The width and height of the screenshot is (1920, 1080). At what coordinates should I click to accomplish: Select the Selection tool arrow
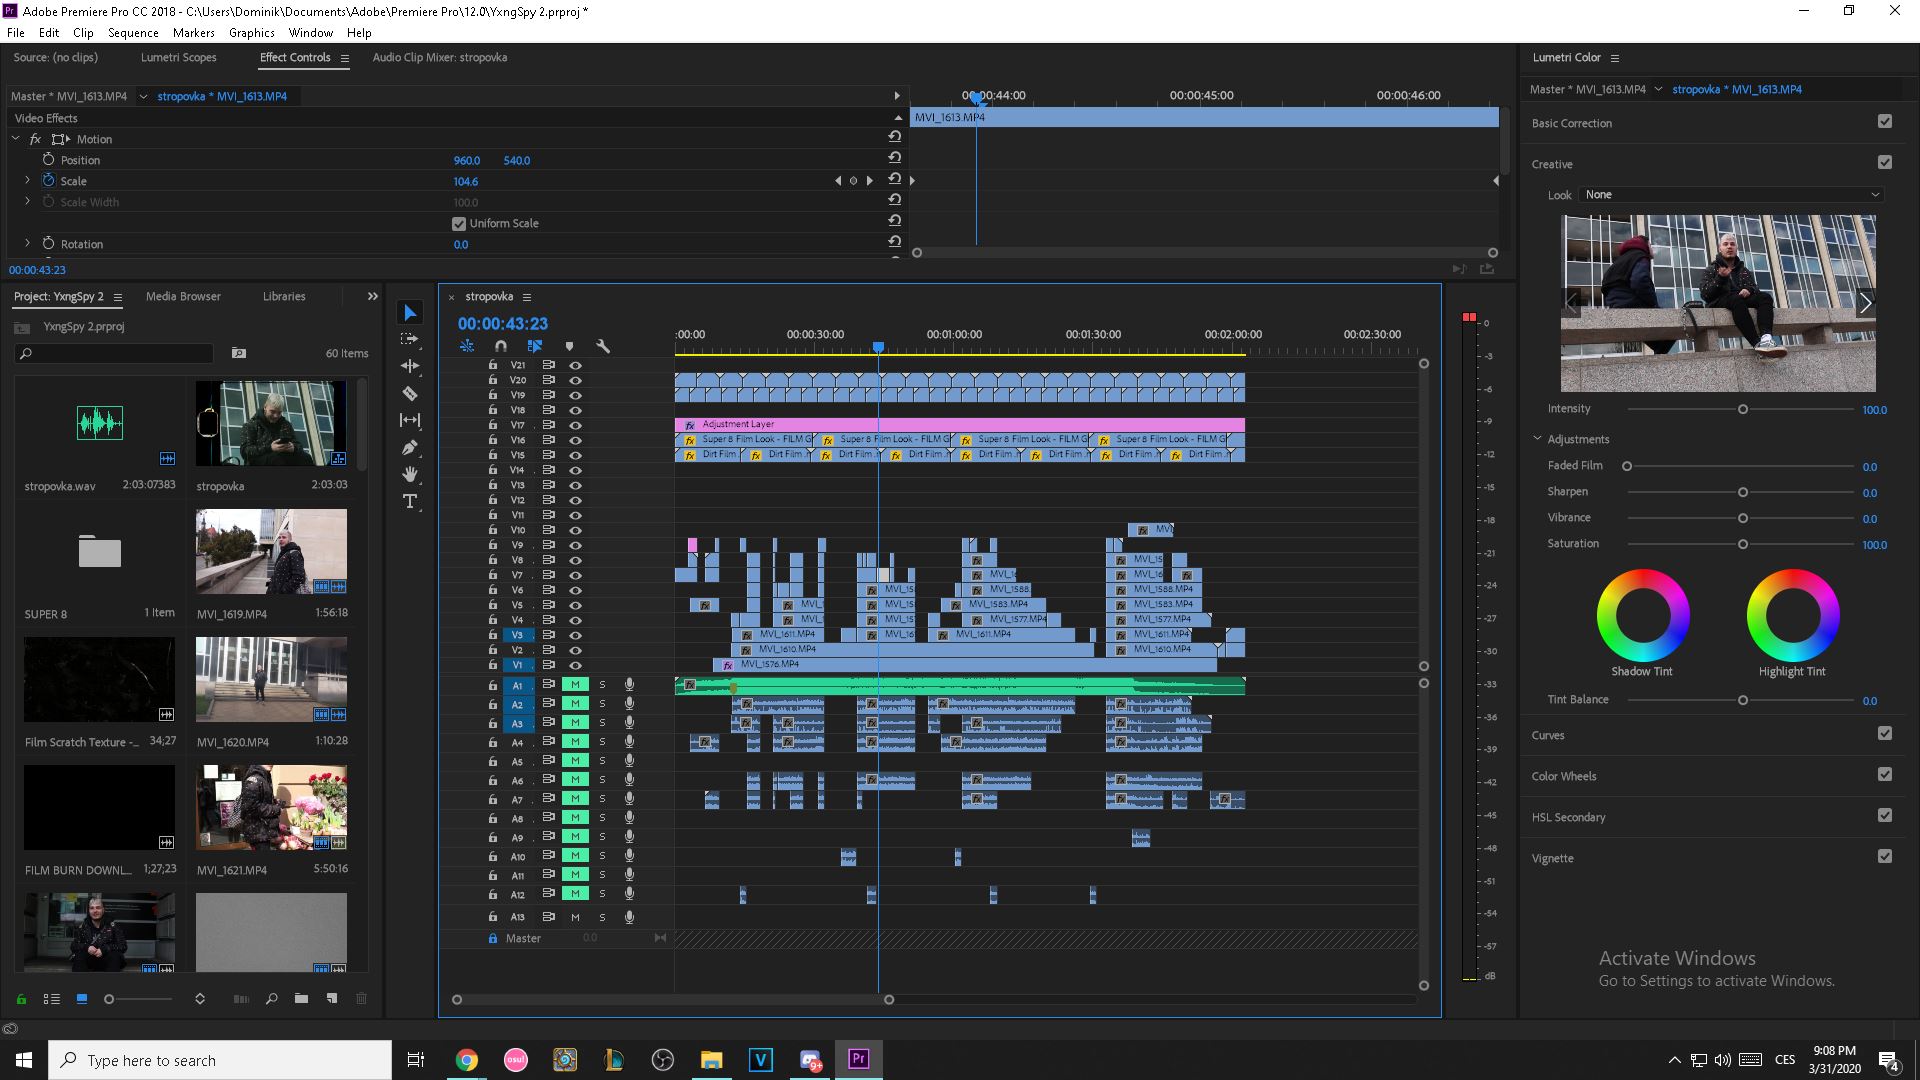tap(410, 313)
